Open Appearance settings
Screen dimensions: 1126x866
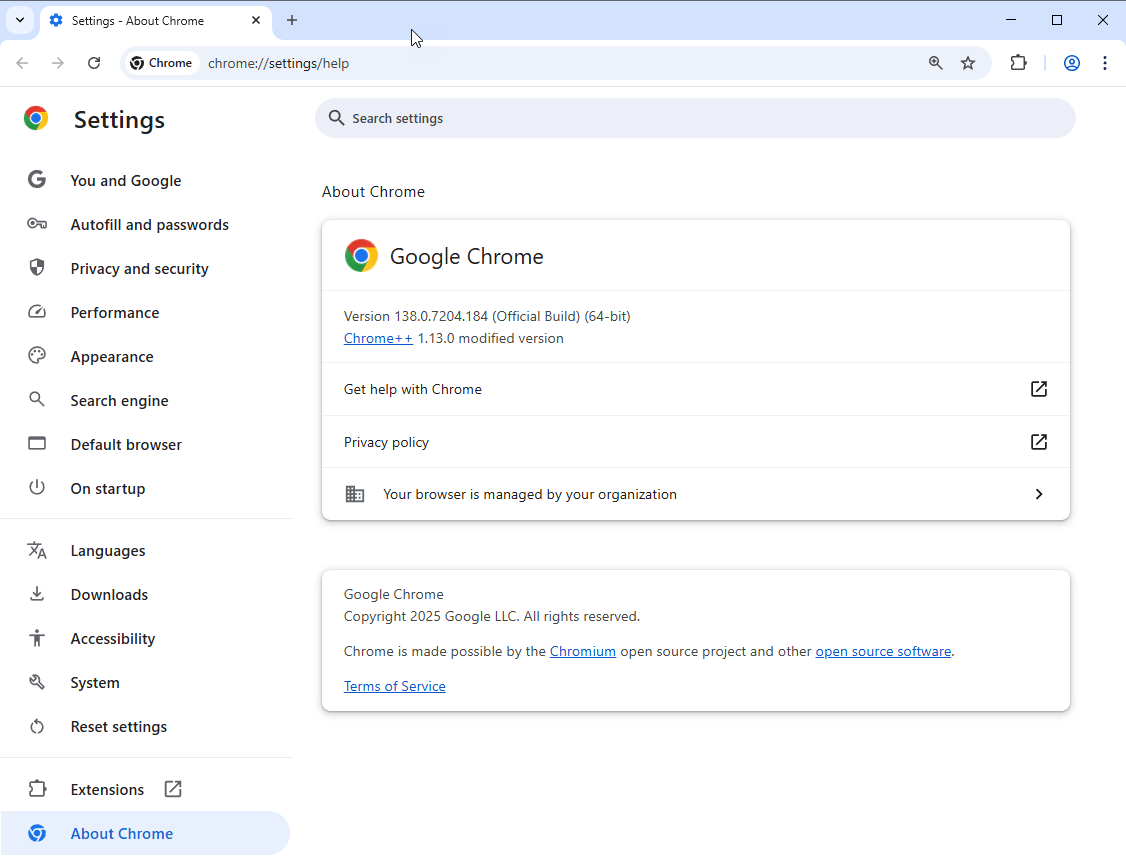(x=112, y=357)
